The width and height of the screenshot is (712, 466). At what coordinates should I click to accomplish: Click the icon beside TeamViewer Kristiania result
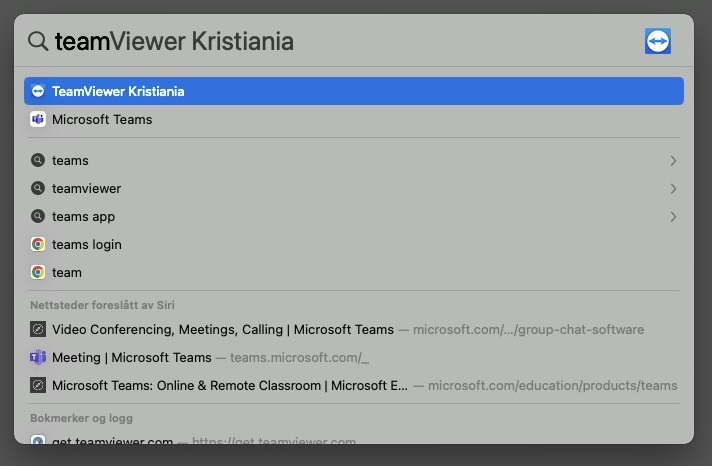click(x=38, y=91)
